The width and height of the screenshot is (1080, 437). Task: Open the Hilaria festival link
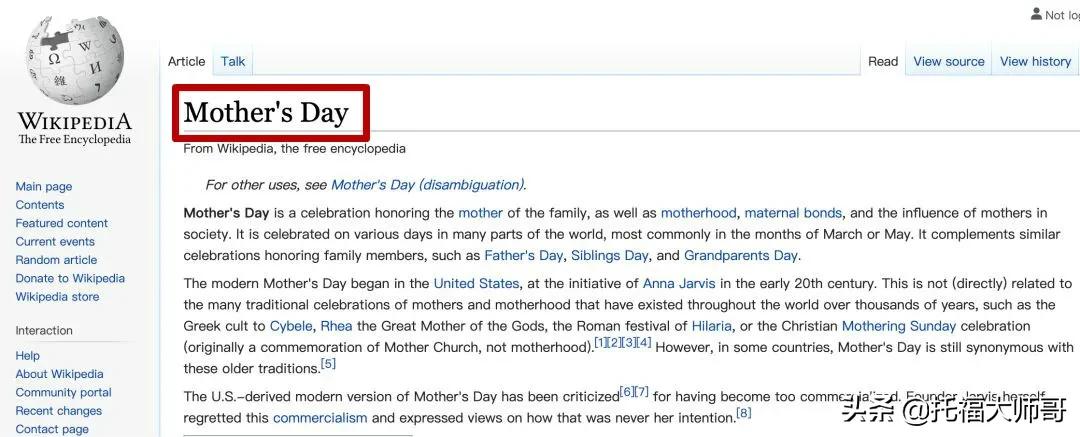coord(711,325)
